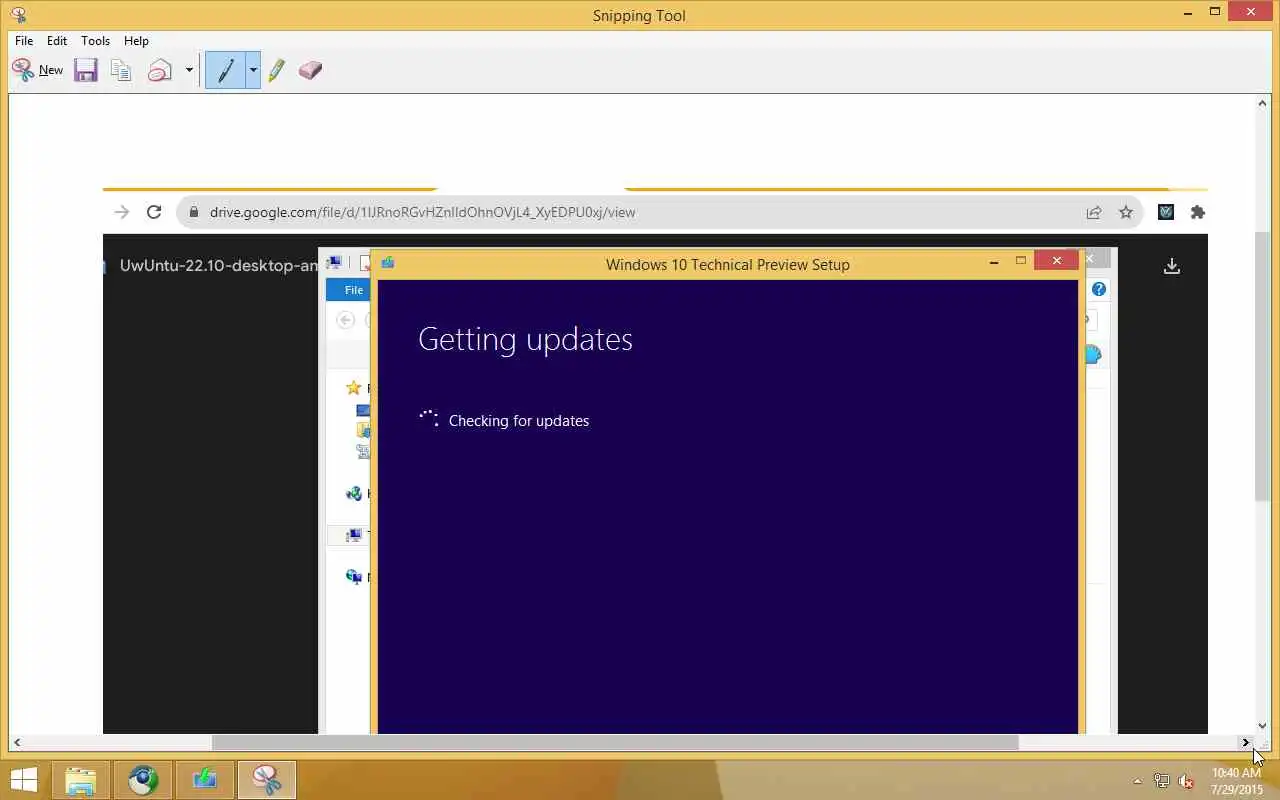This screenshot has height=800, width=1280.
Task: Click the Snipping Tool taskbar icon
Action: [x=267, y=780]
